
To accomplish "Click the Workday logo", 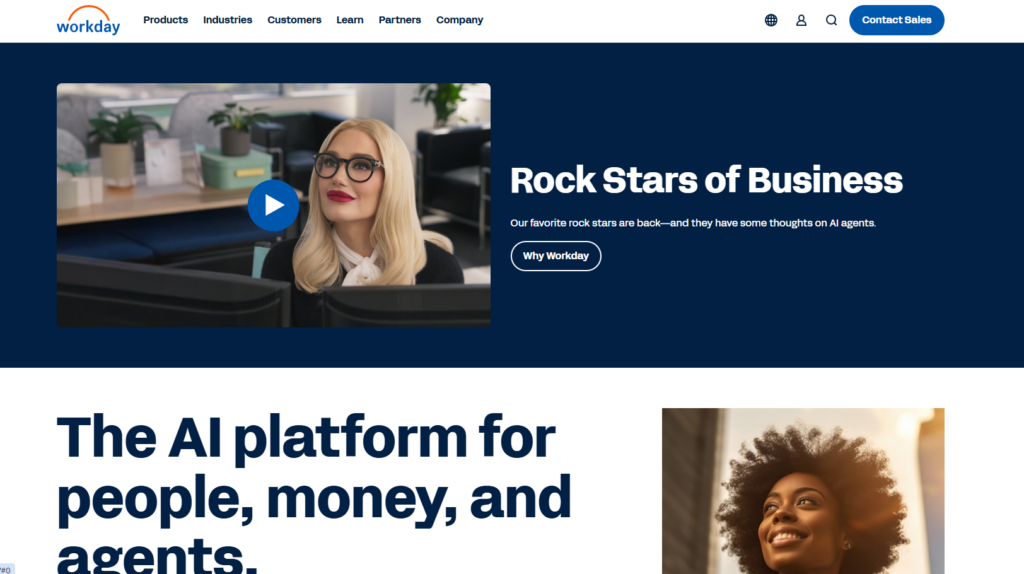I will click(x=88, y=20).
